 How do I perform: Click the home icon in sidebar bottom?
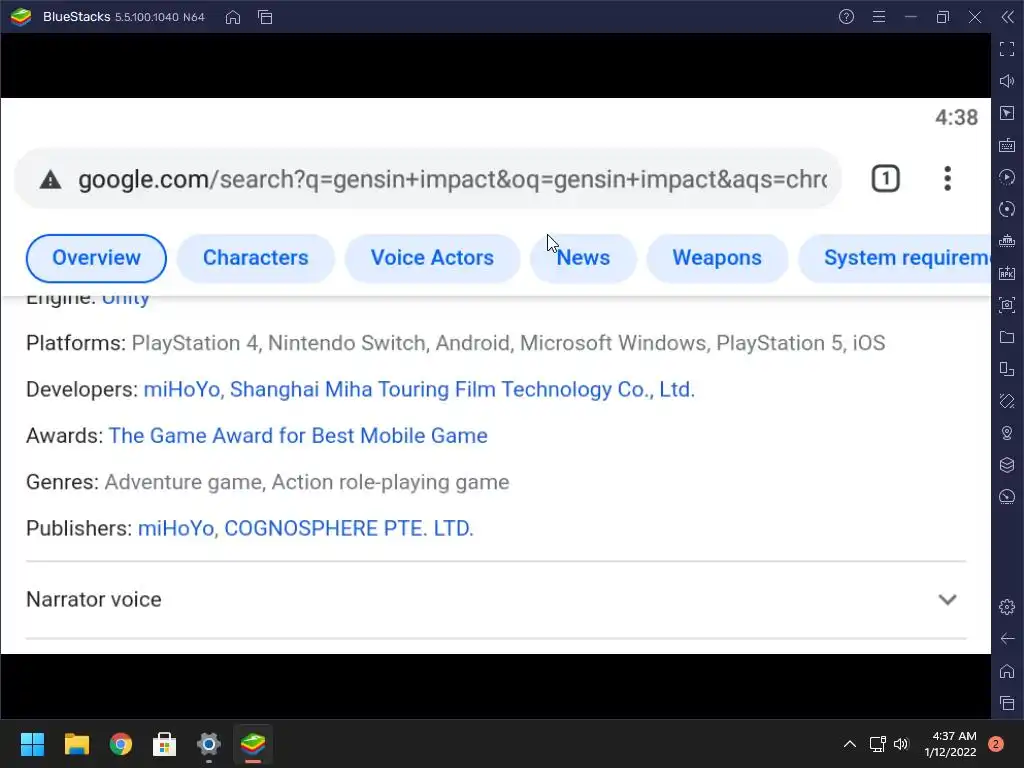click(1007, 671)
